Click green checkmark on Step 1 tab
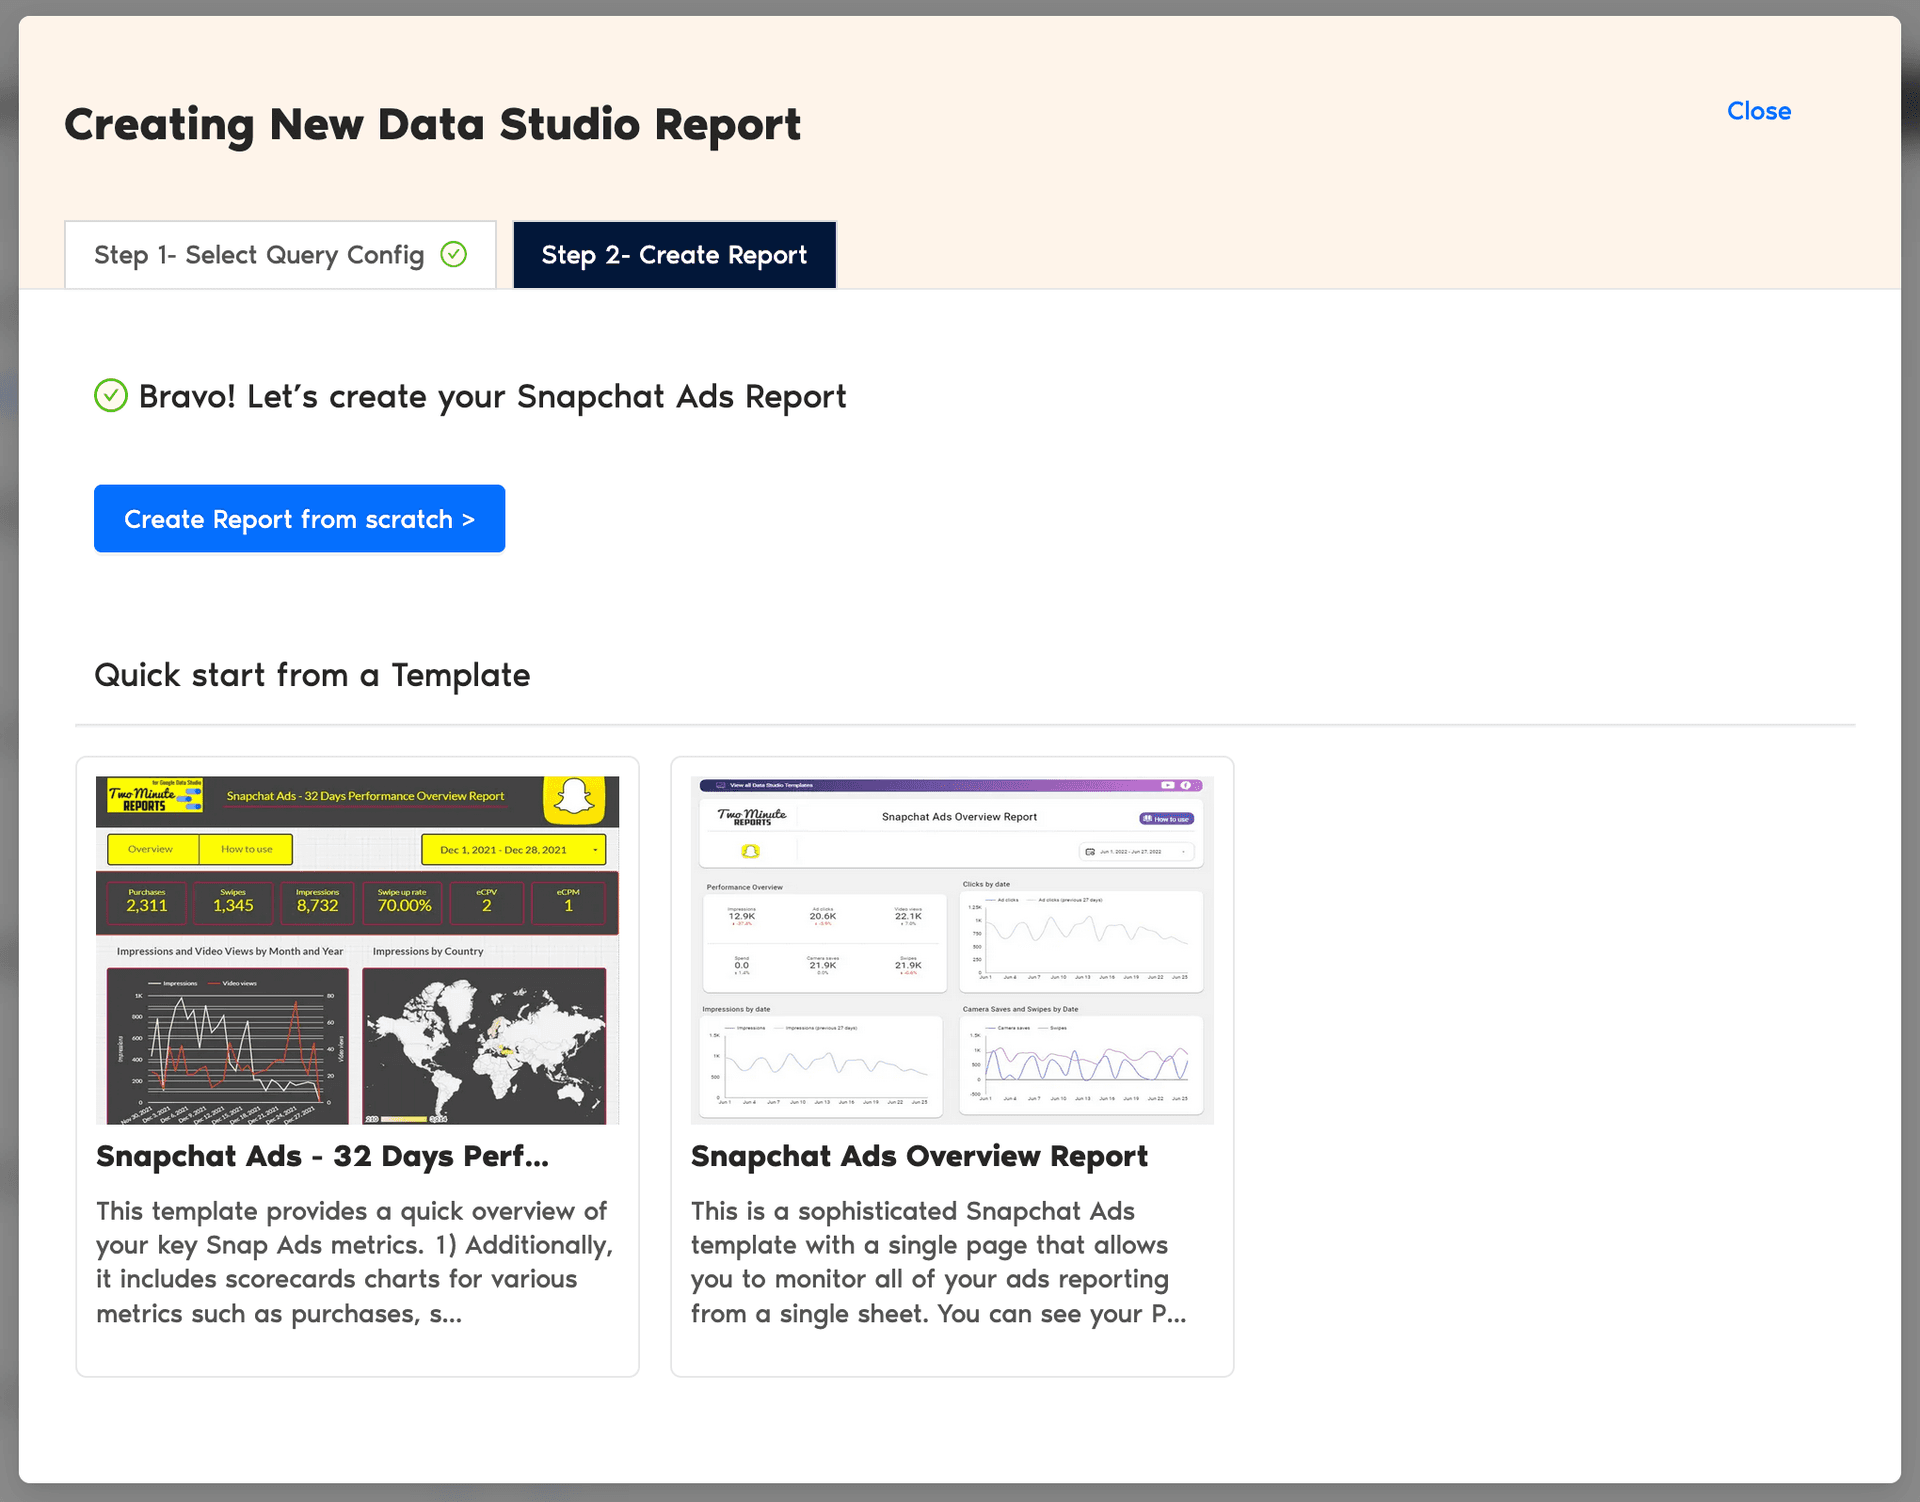 click(454, 254)
